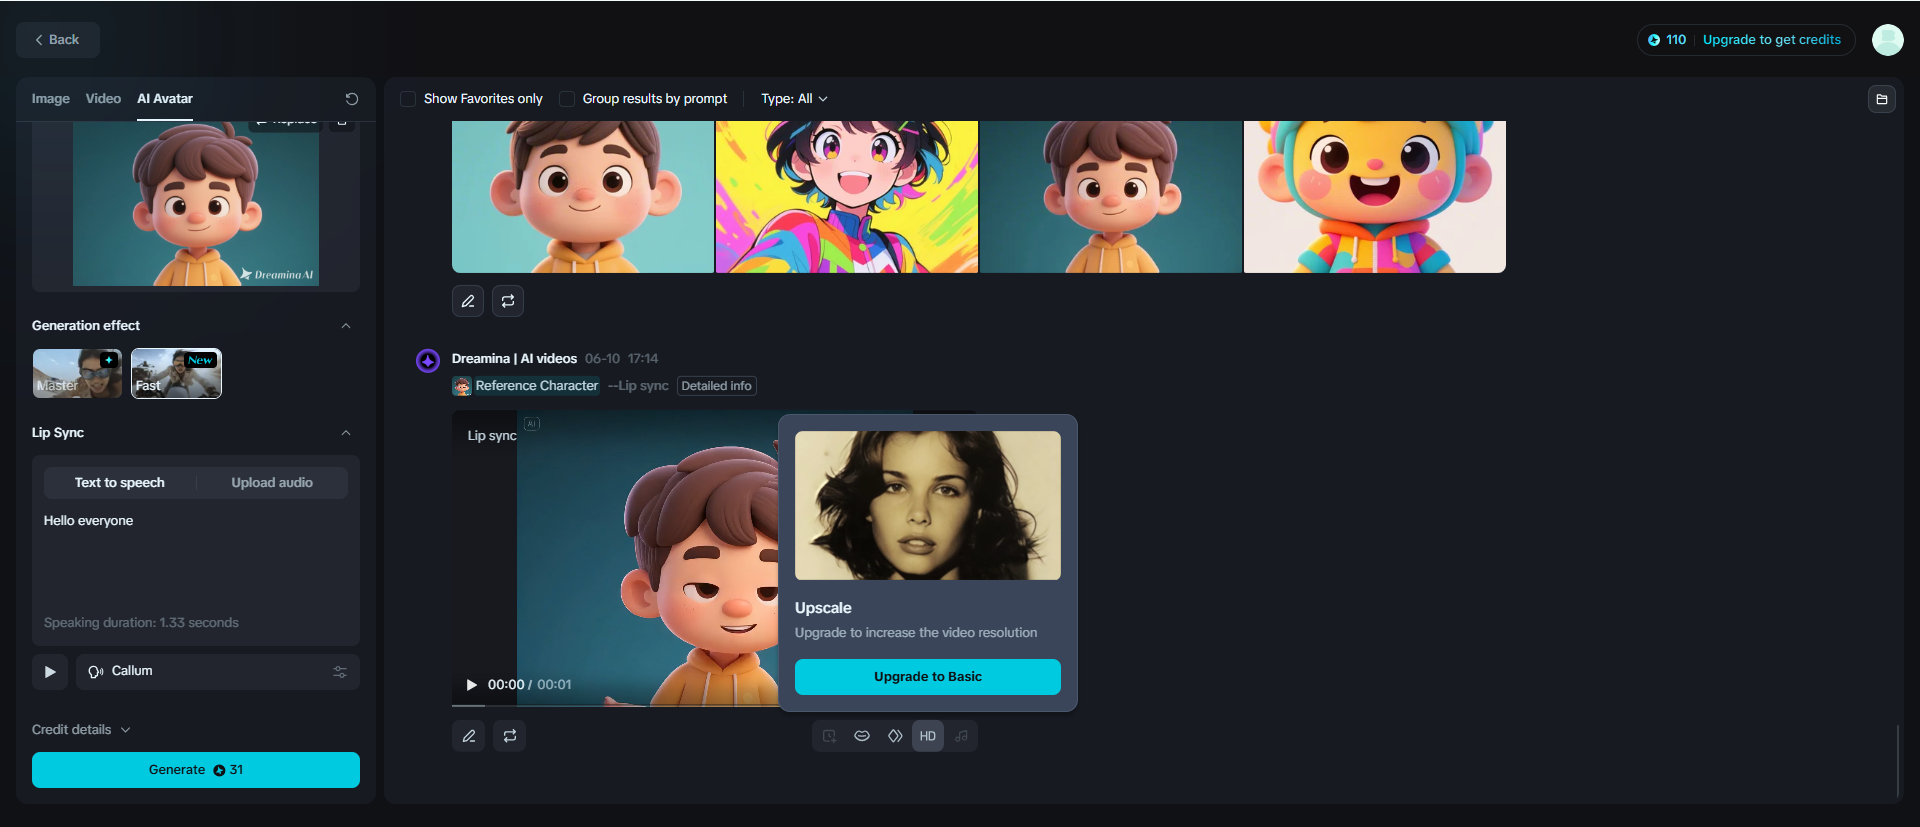1920x827 pixels.
Task: Select the Master generation effect
Action: coord(77,374)
